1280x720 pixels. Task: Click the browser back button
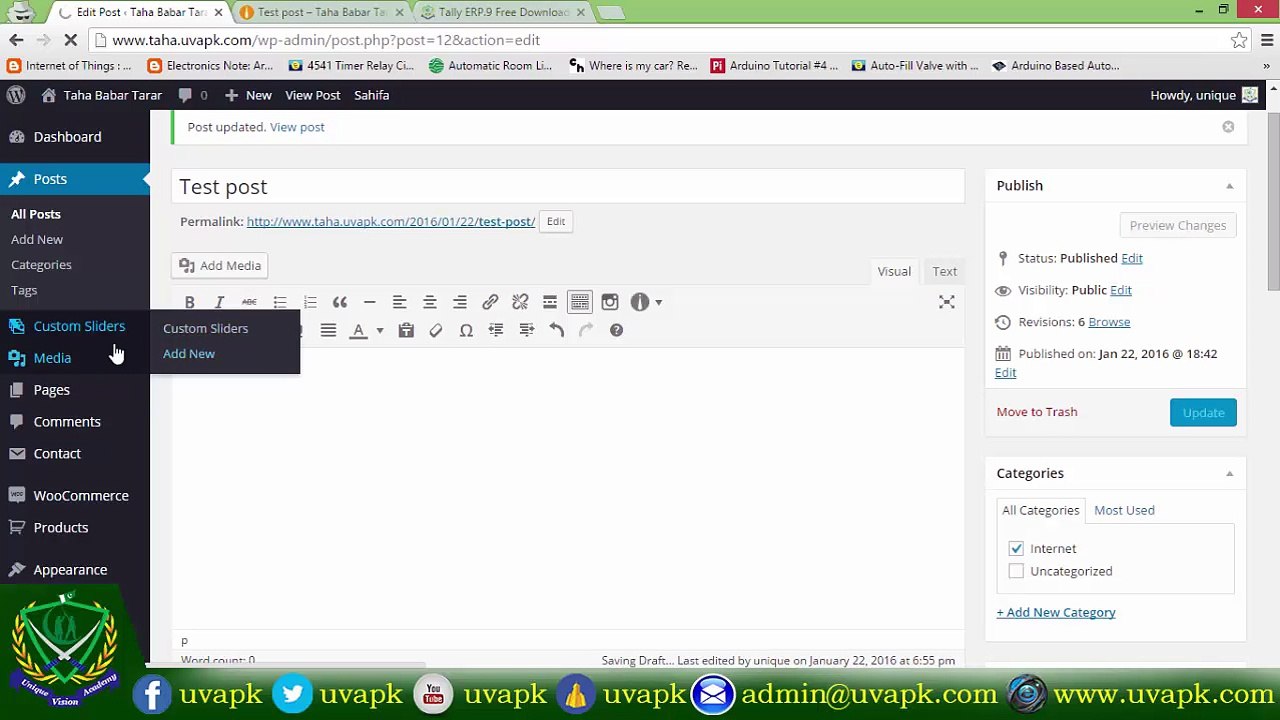16,40
